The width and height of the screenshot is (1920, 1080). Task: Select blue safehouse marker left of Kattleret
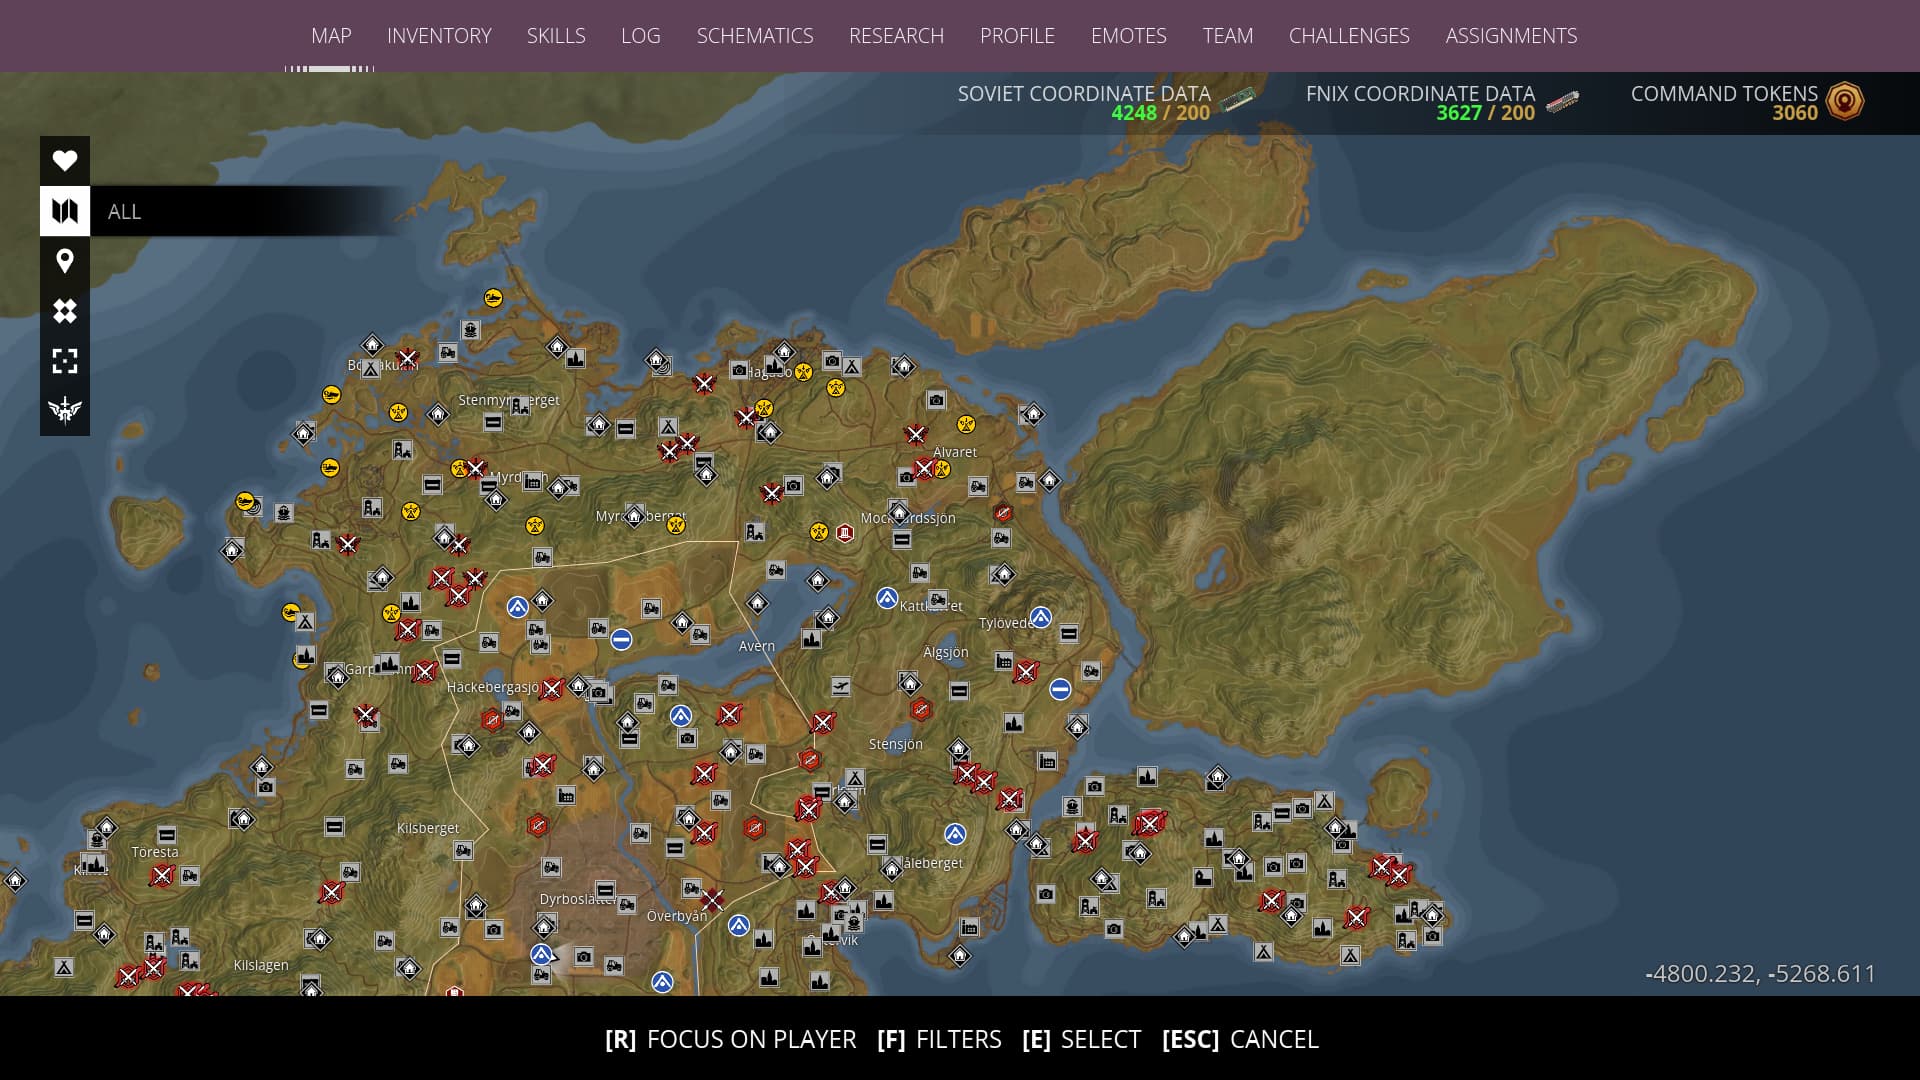pyautogui.click(x=887, y=598)
